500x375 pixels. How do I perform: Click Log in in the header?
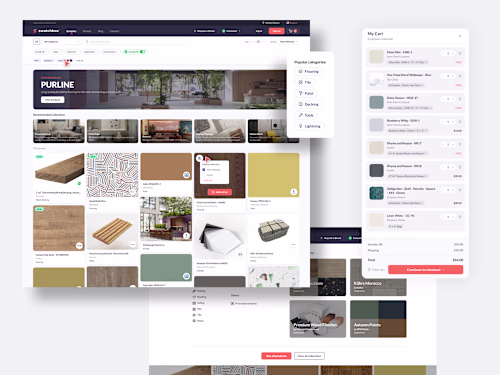pos(259,31)
